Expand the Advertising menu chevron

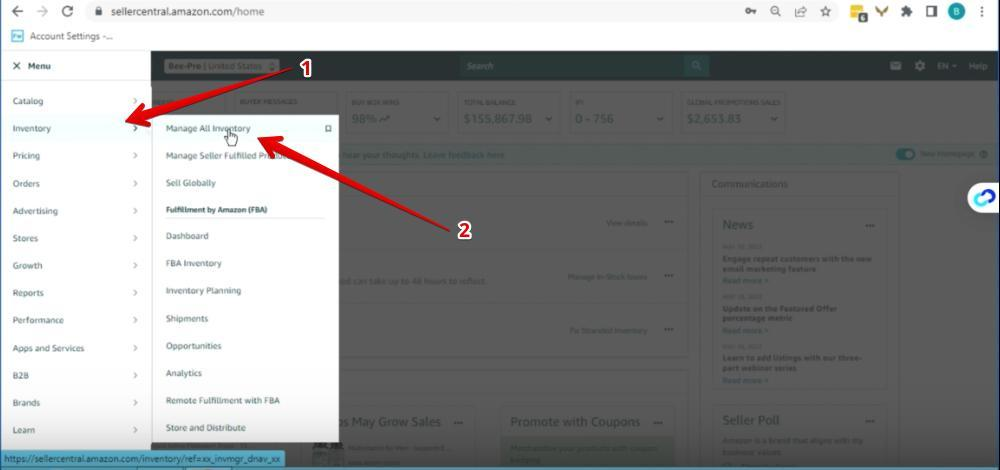click(135, 210)
